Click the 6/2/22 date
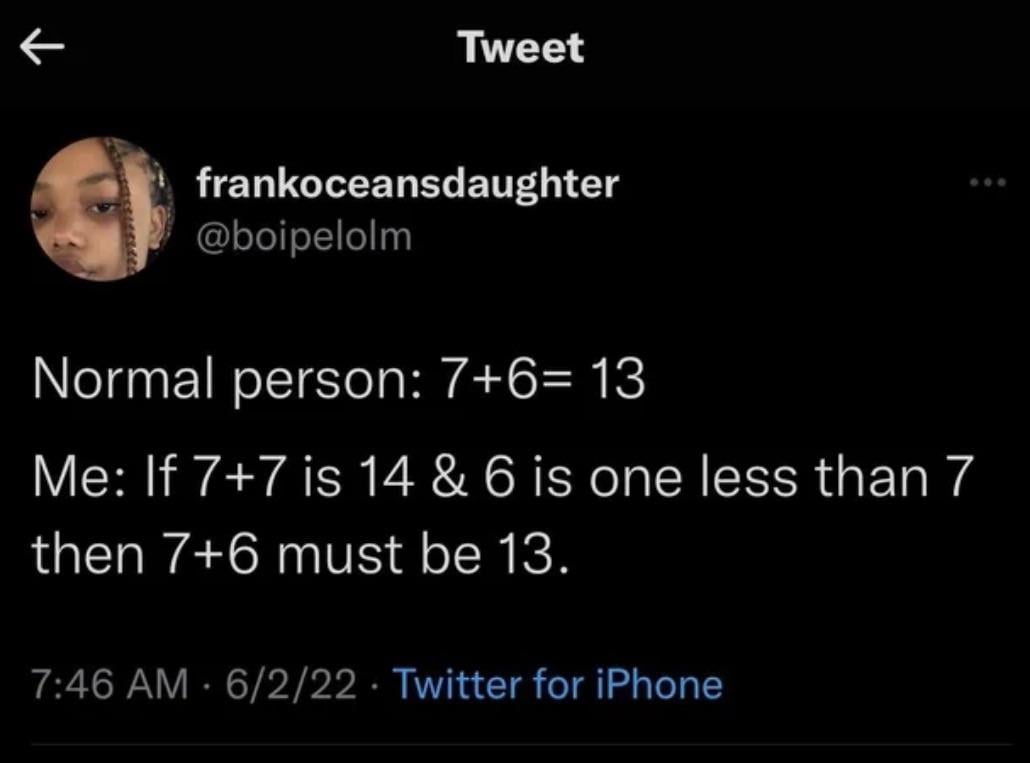1030x763 pixels. (292, 685)
